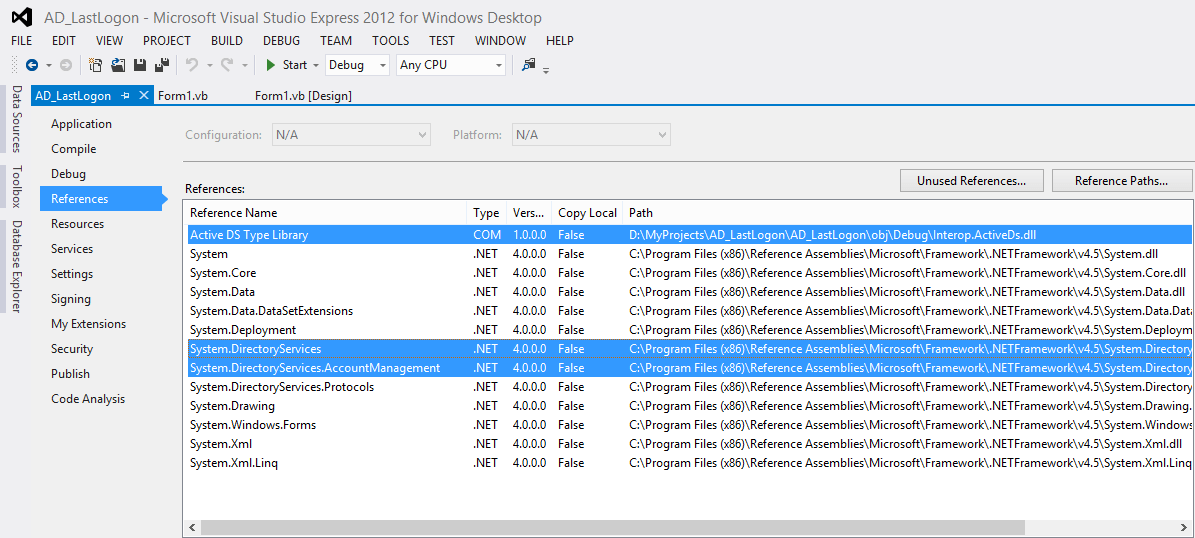The image size is (1195, 538).
Task: Go to the Debug properties page
Action: coord(69,174)
